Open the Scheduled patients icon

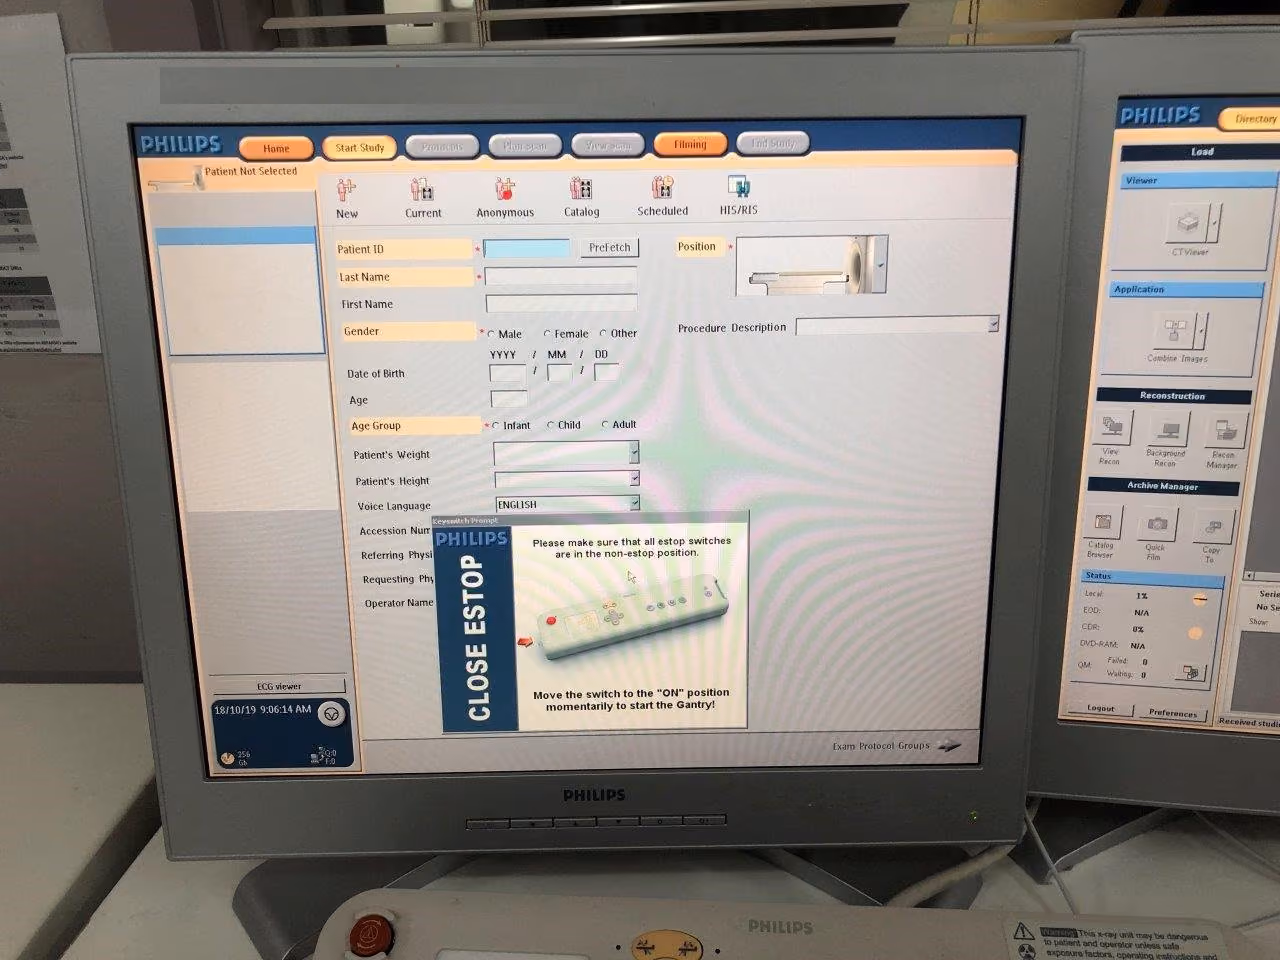662,187
